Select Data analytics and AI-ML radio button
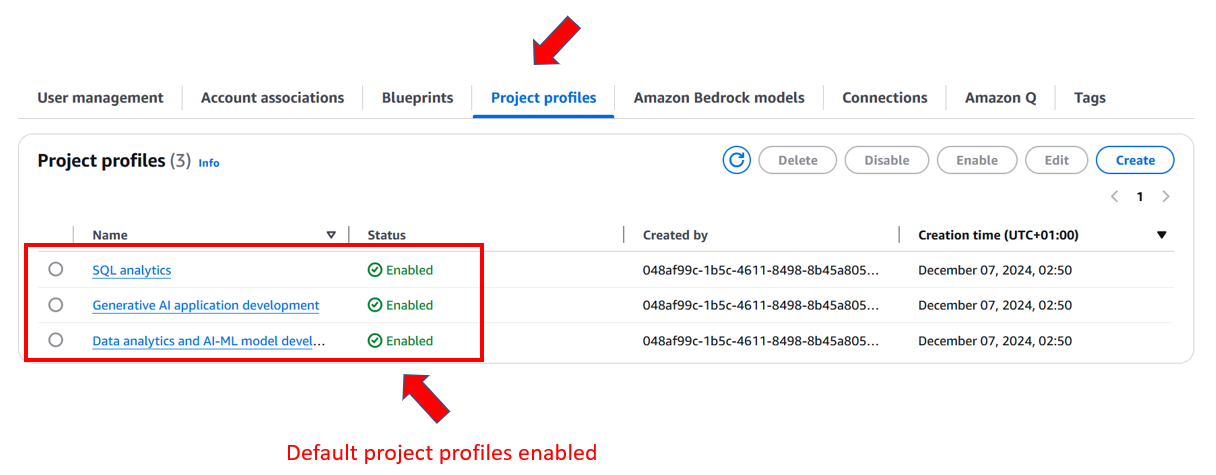1216x475 pixels. tap(56, 340)
